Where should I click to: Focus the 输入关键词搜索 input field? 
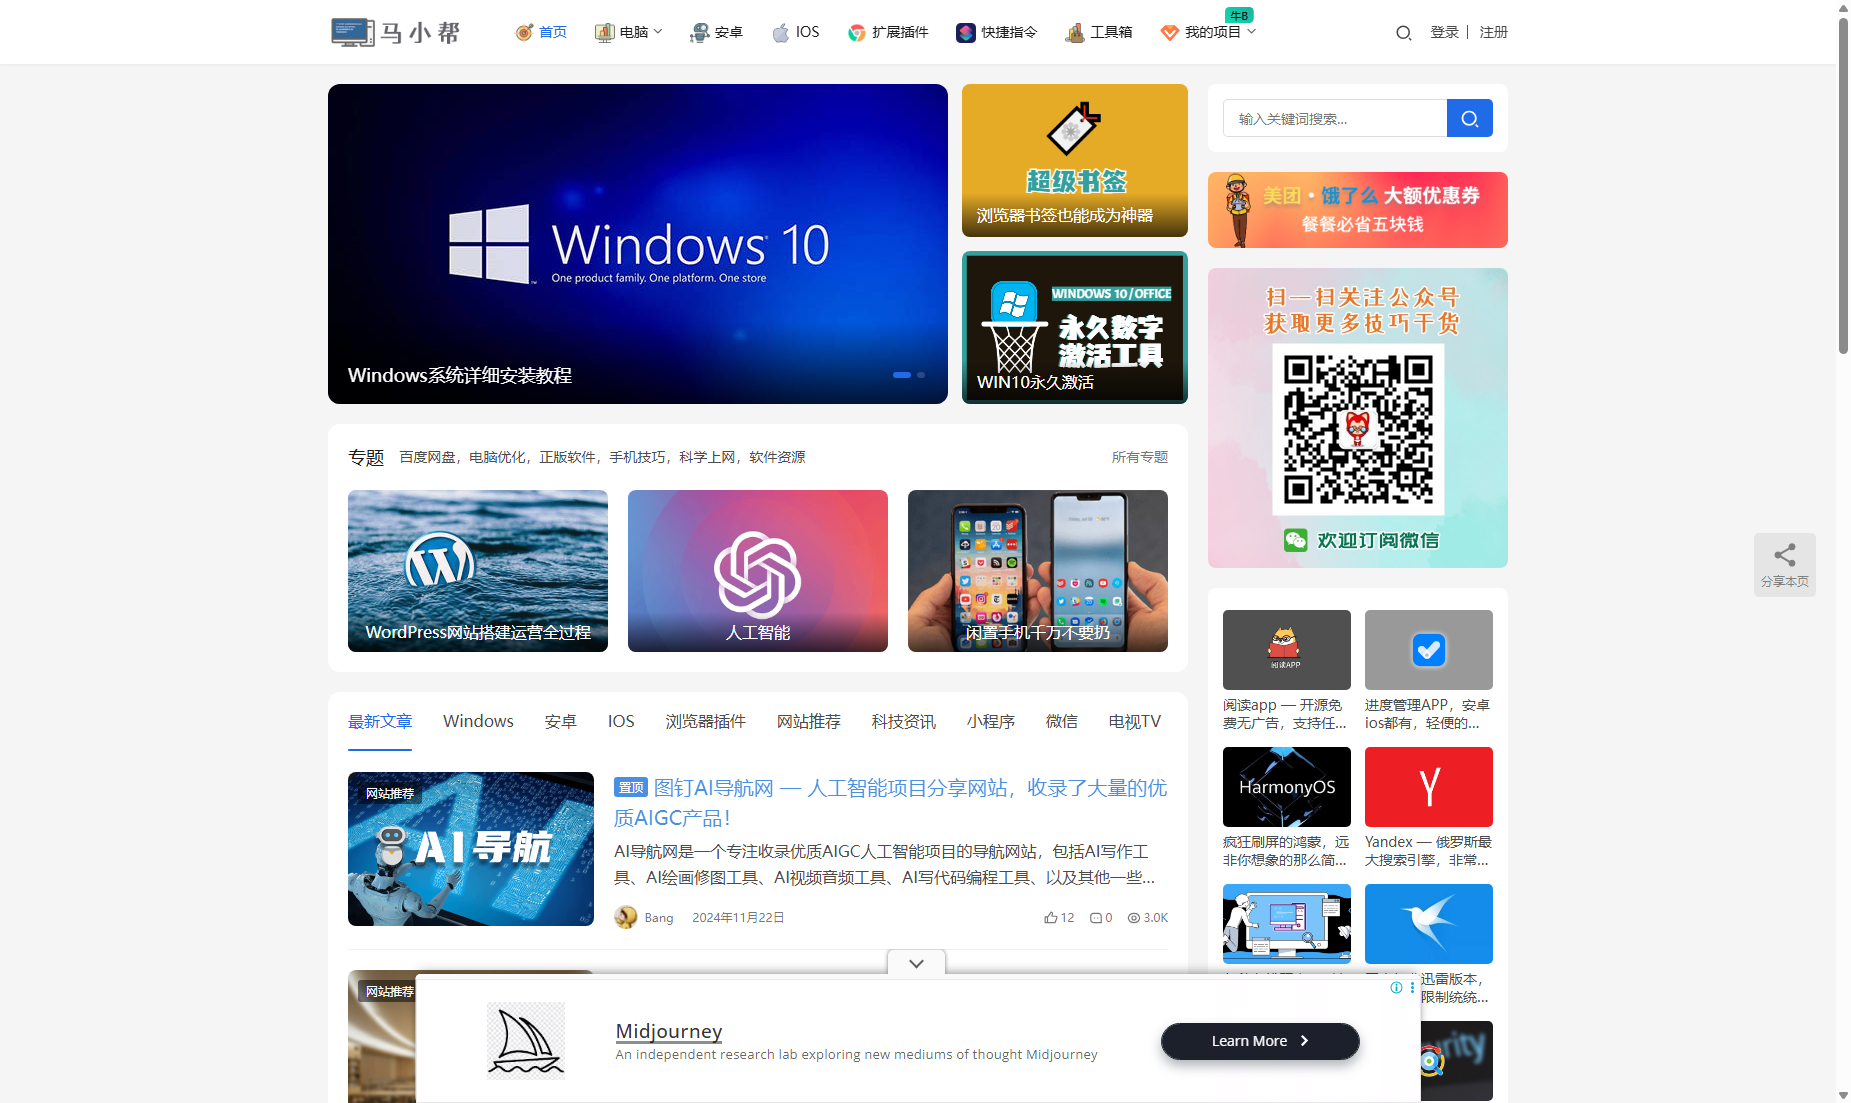1335,118
